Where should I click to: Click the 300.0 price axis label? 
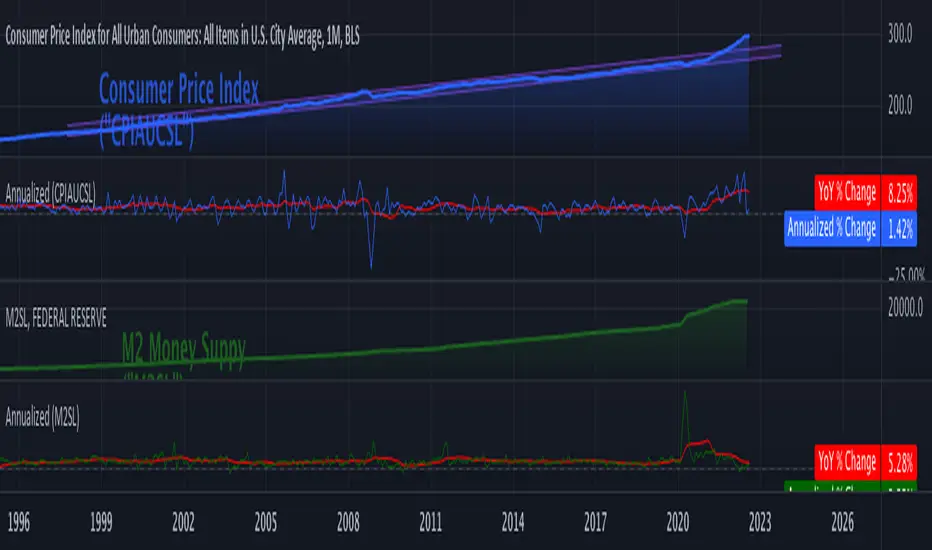(902, 35)
